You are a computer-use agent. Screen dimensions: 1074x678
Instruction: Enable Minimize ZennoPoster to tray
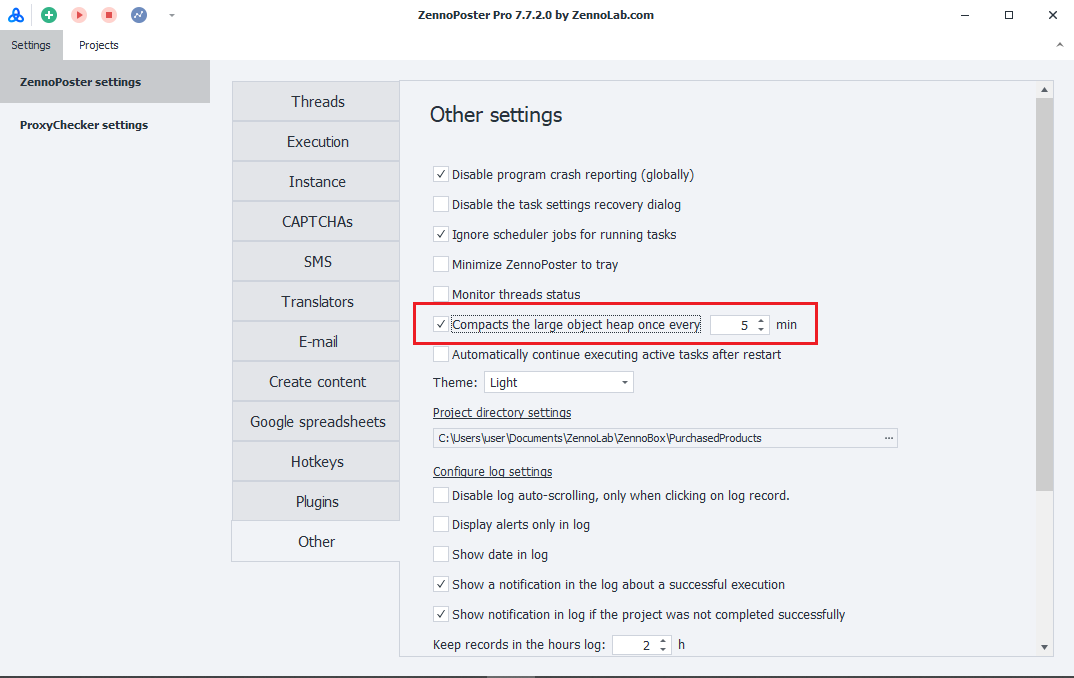[441, 265]
